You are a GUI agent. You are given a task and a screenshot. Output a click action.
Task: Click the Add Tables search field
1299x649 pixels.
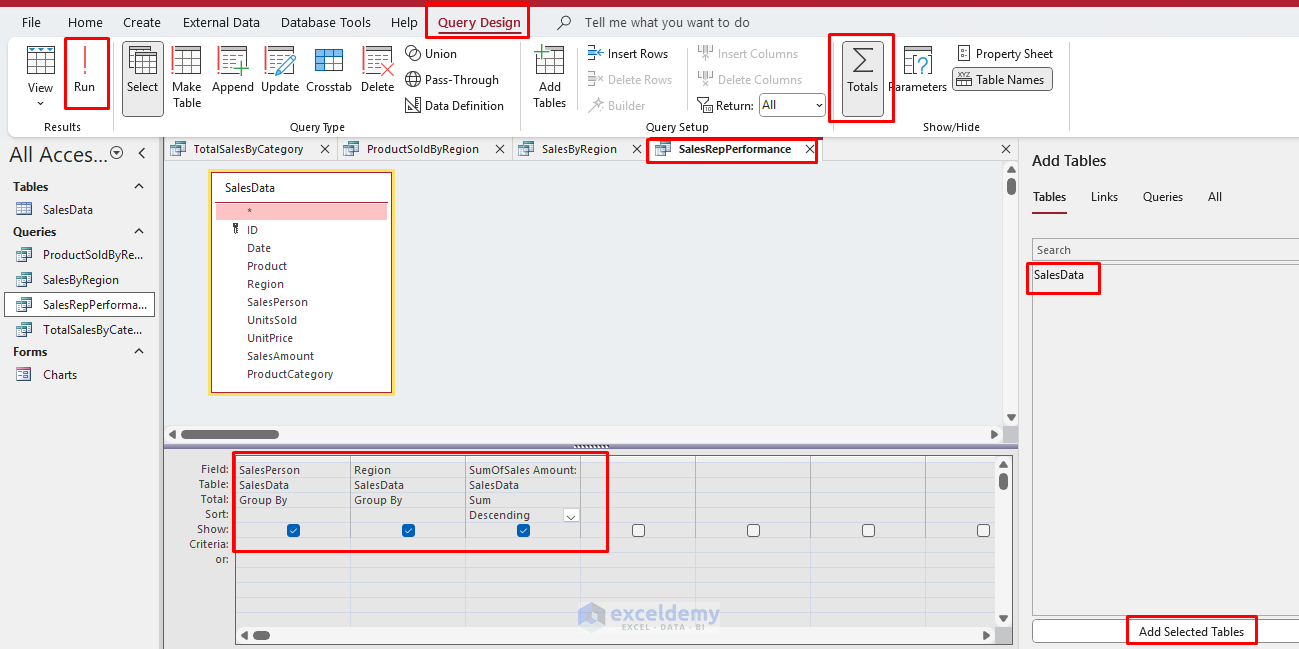coord(1165,250)
